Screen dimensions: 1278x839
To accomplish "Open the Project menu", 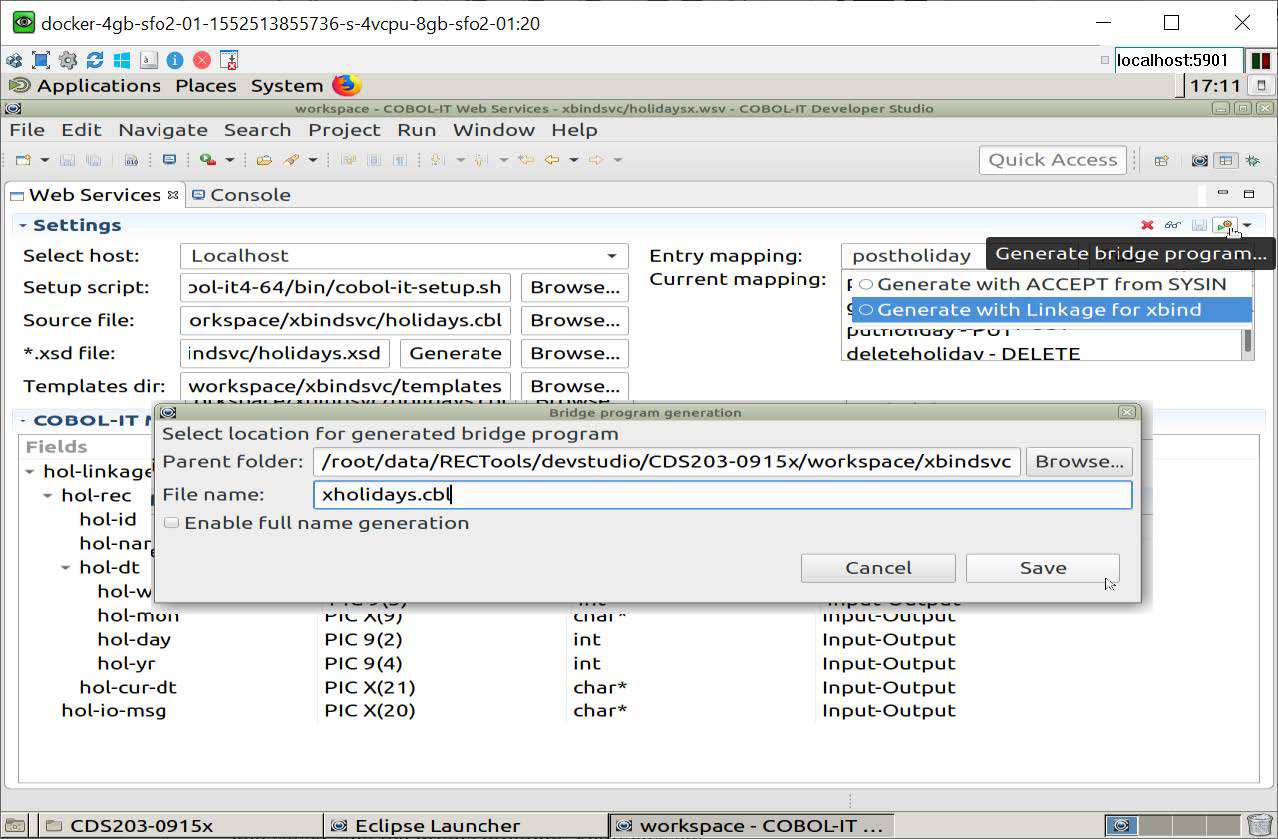I will pyautogui.click(x=344, y=130).
